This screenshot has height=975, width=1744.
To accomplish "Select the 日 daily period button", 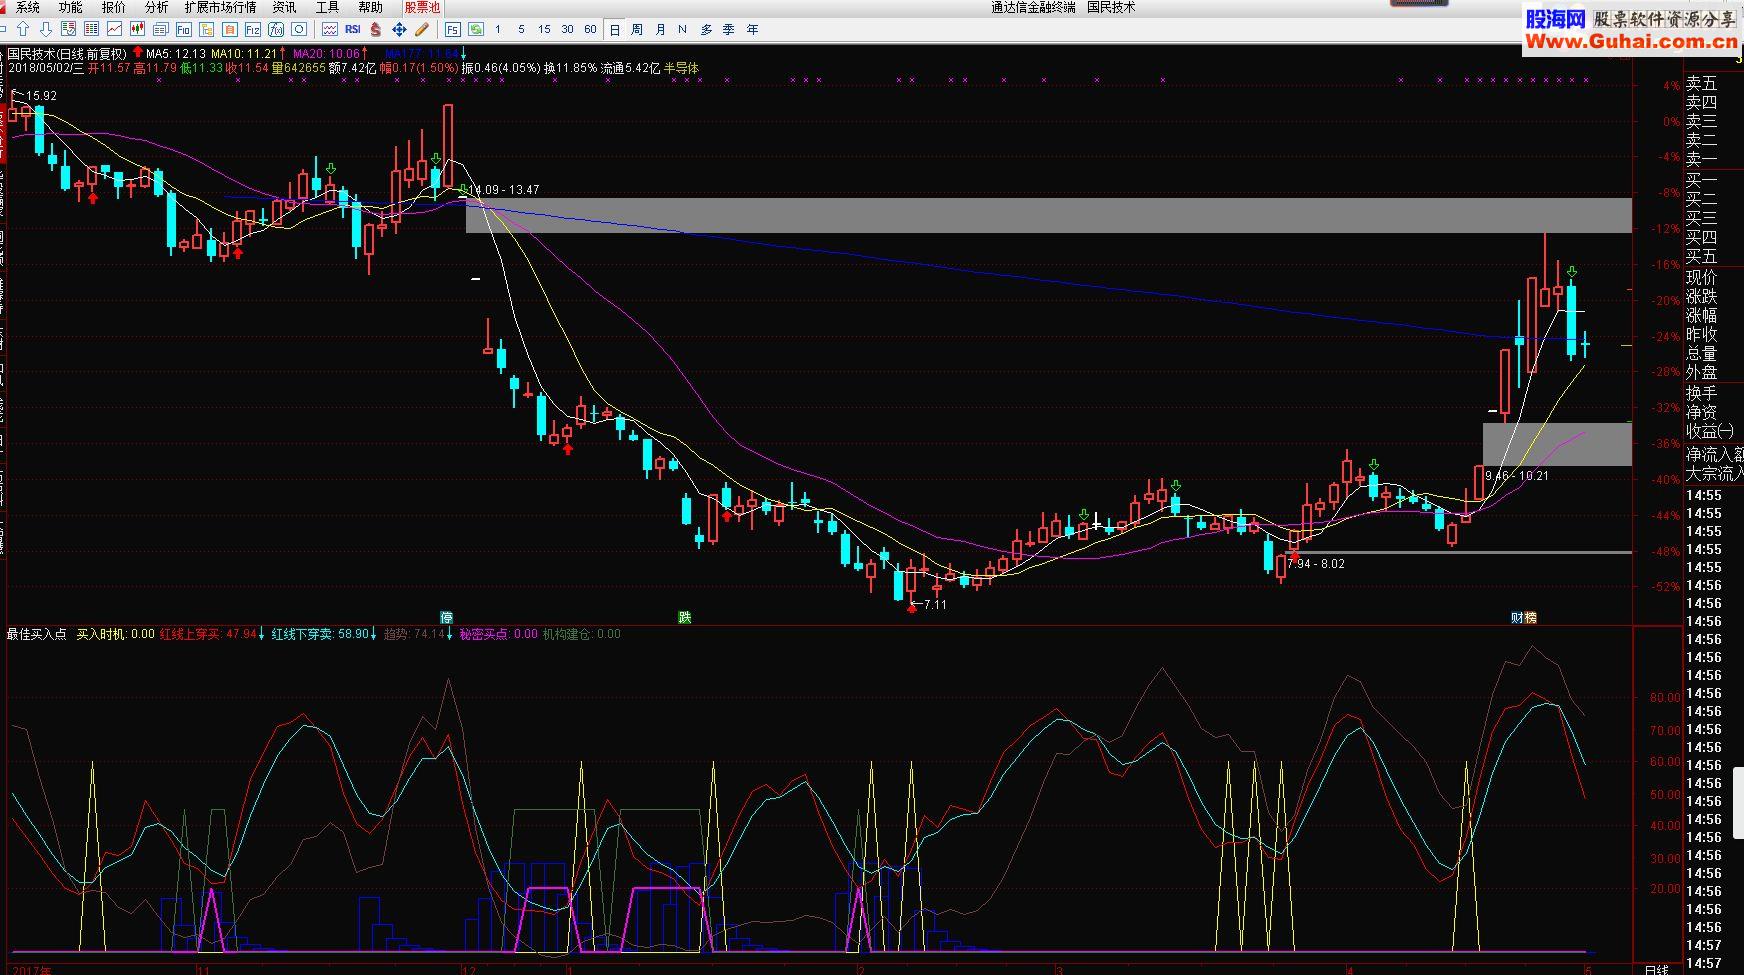I will [615, 29].
